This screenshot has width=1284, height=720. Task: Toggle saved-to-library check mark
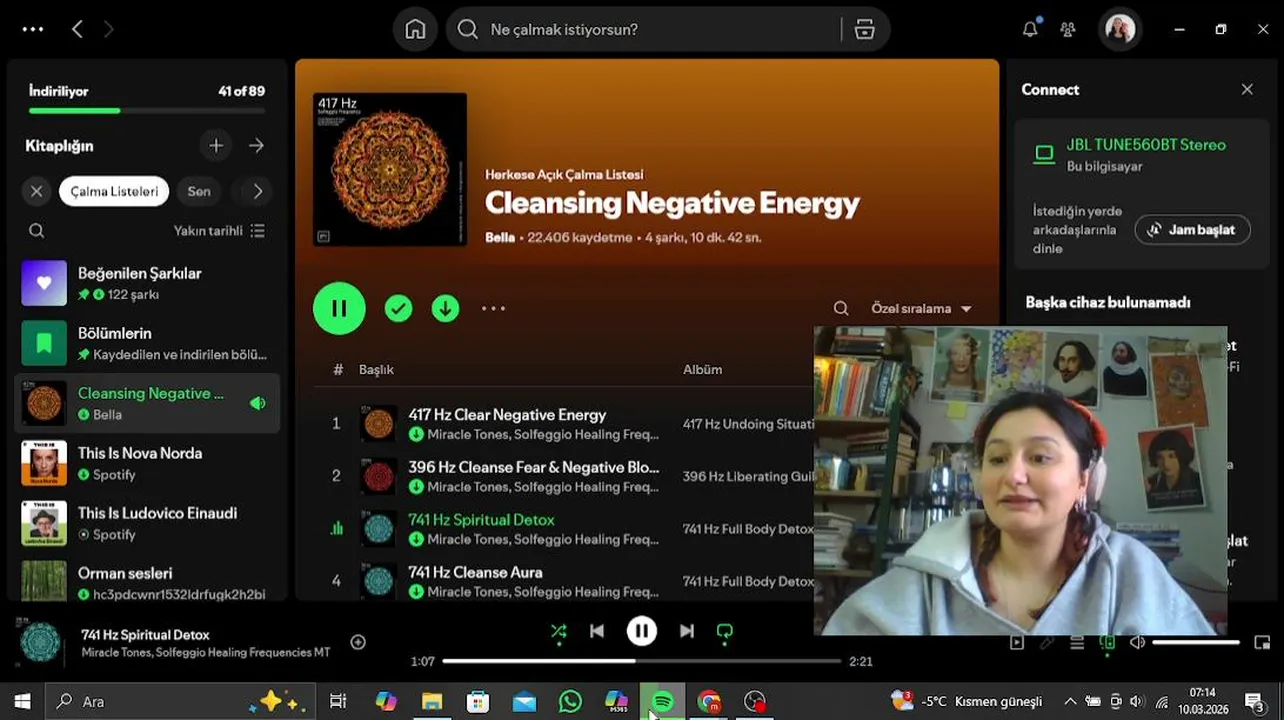[398, 308]
